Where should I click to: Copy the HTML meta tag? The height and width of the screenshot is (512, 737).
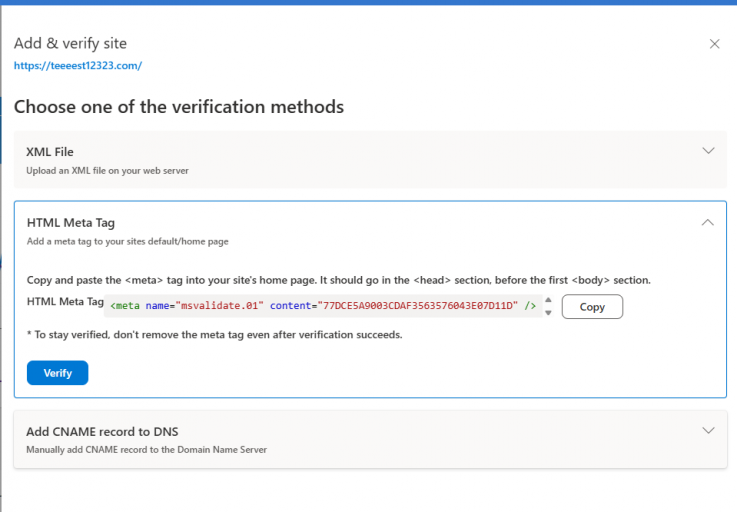[x=592, y=307]
